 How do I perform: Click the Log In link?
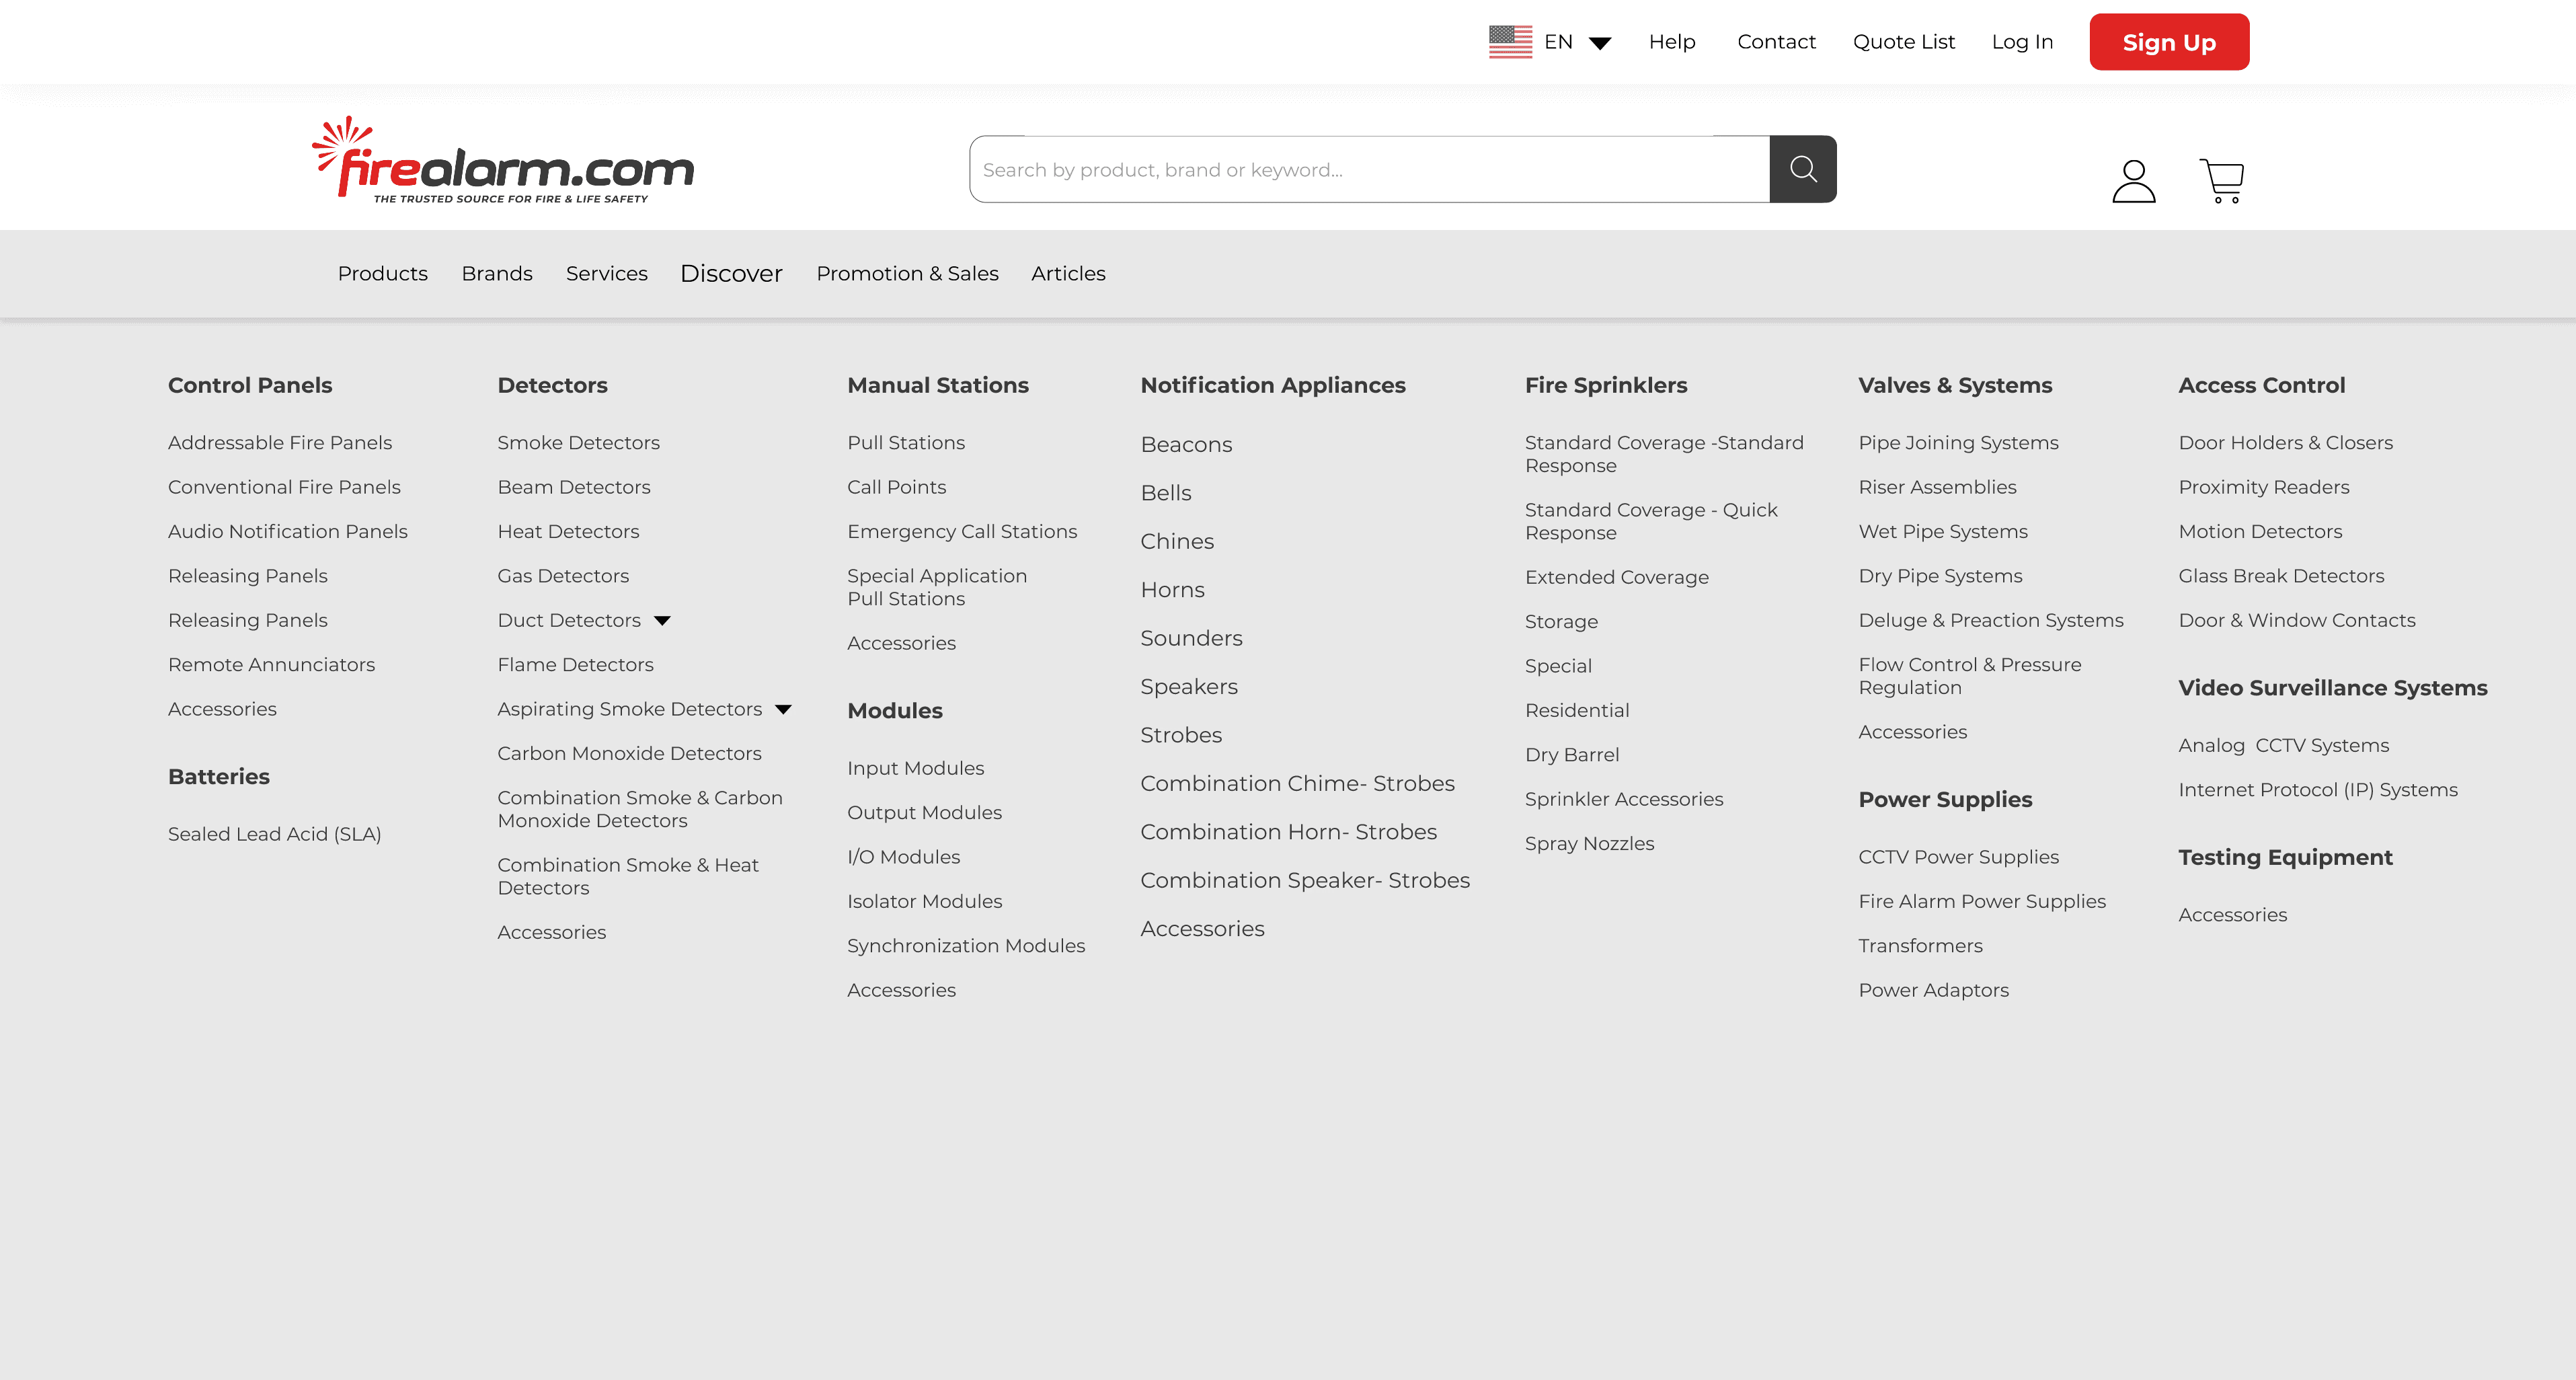click(x=2021, y=42)
